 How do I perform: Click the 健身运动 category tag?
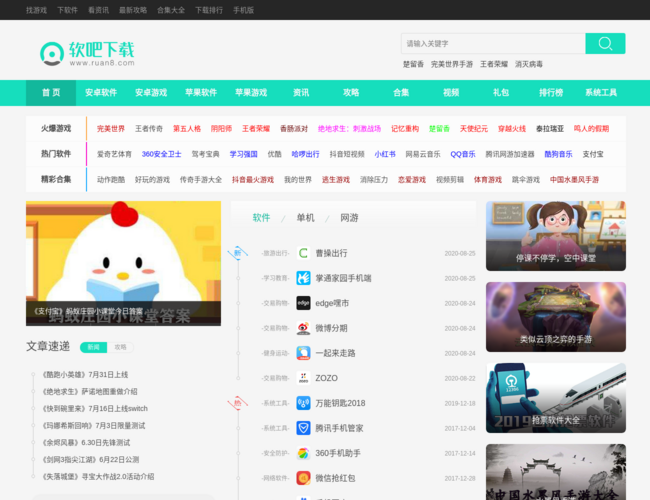click(275, 353)
